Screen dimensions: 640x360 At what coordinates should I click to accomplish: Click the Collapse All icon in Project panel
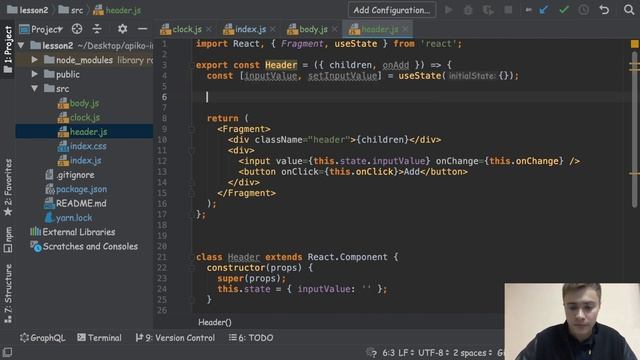coord(97,29)
